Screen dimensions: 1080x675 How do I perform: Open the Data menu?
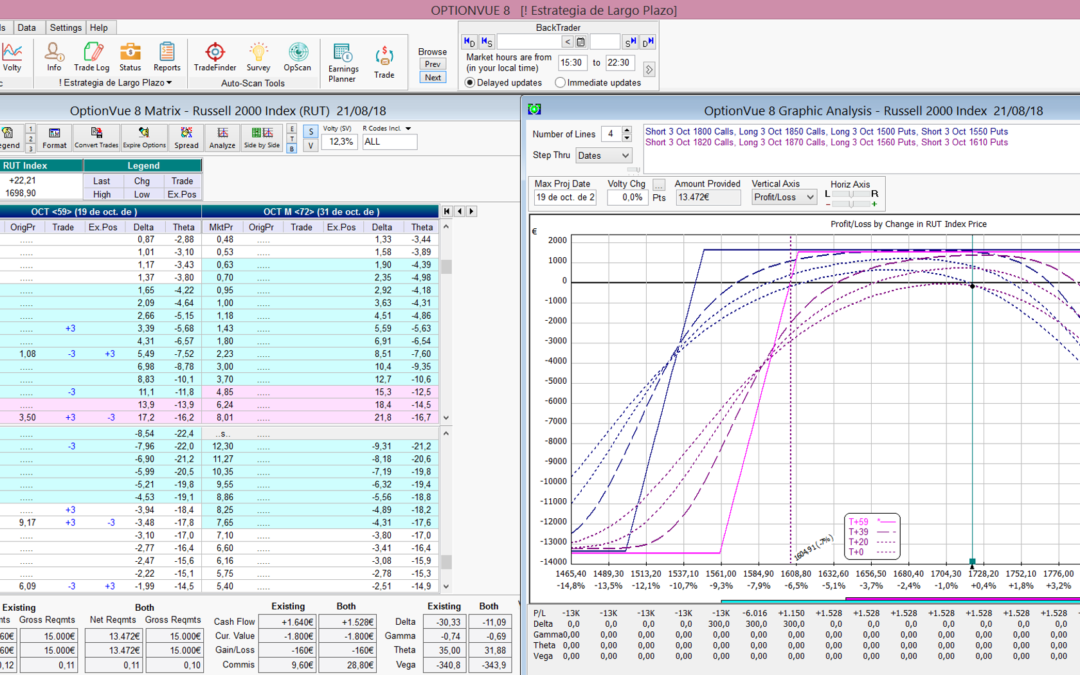[27, 28]
